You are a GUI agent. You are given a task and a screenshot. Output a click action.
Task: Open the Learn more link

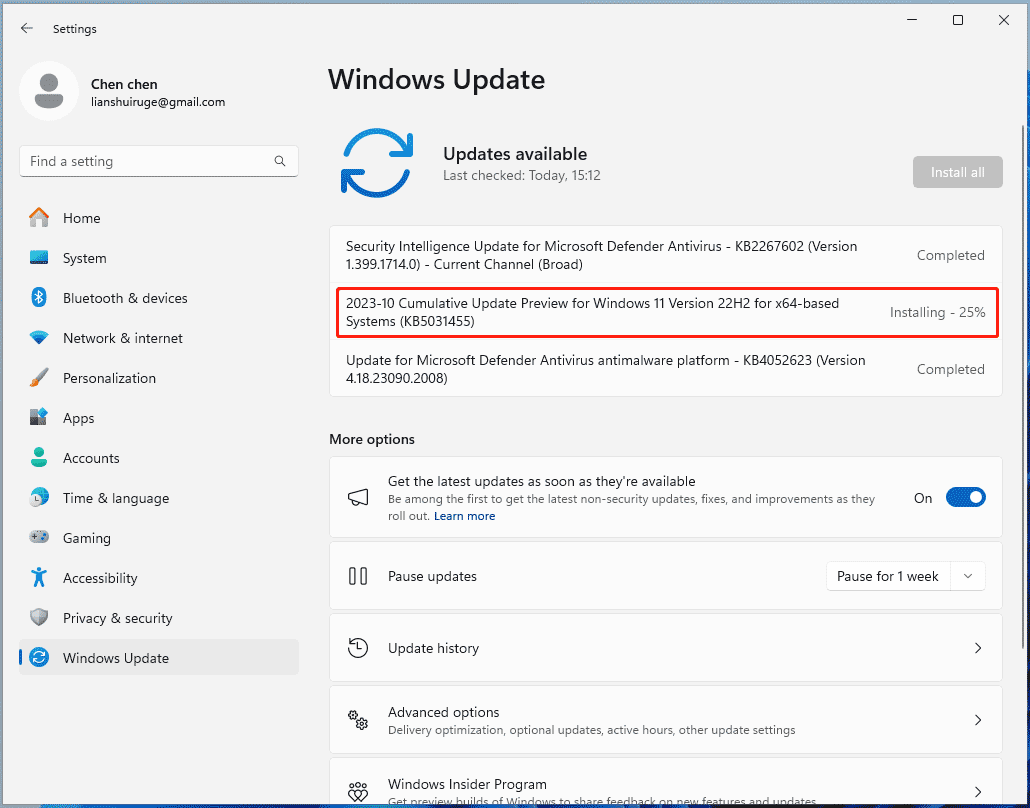(464, 516)
